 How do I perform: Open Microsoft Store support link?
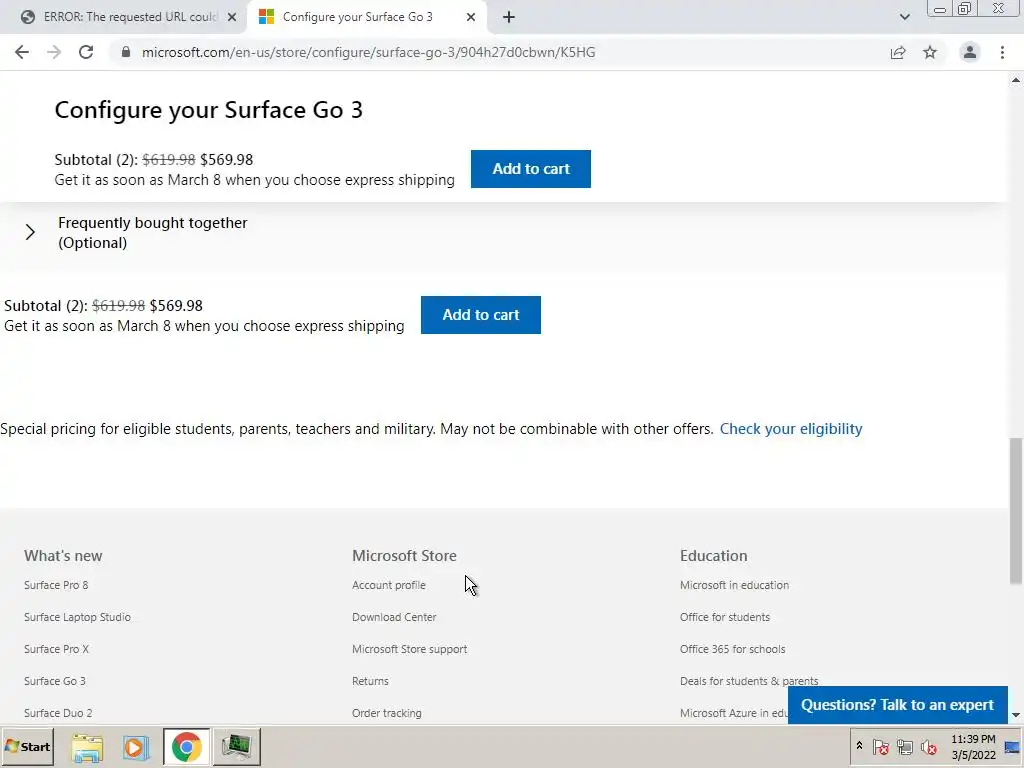pos(409,649)
